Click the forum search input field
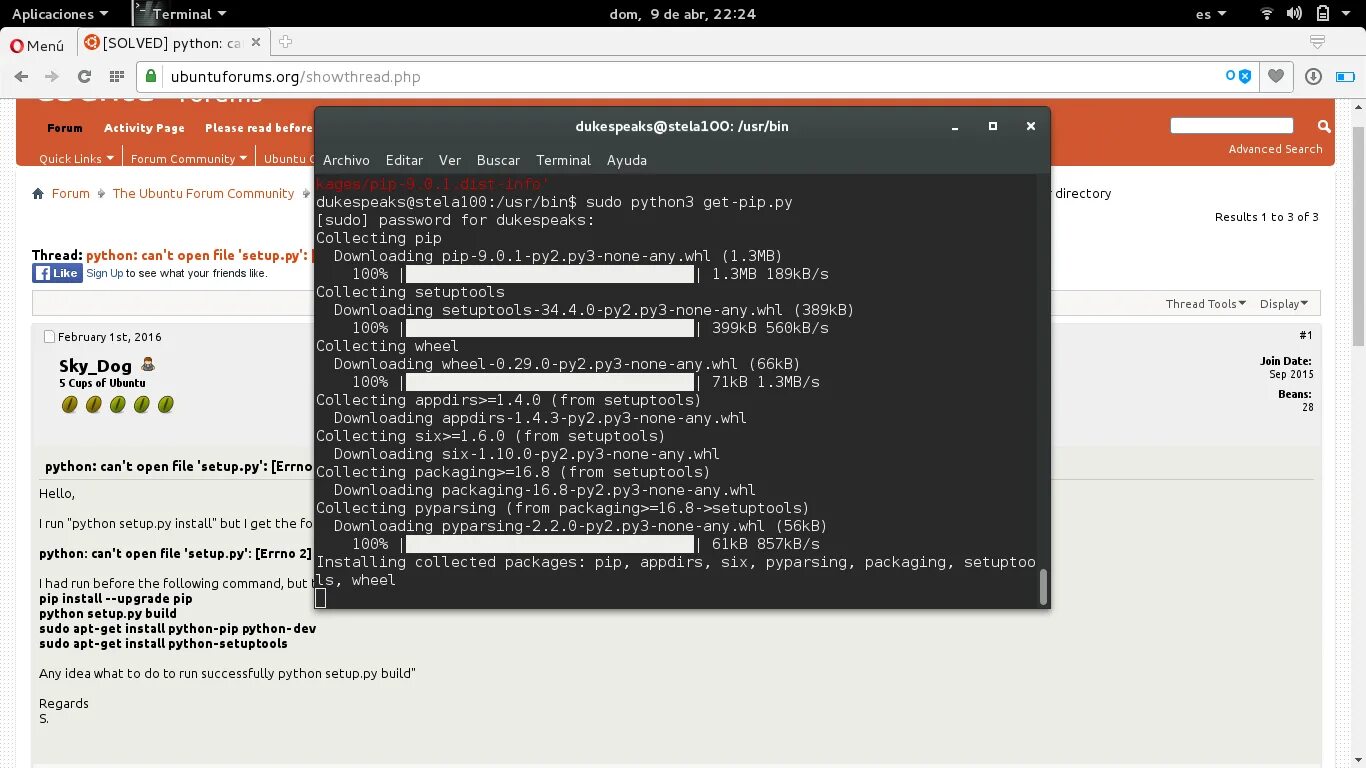 pos(1232,125)
